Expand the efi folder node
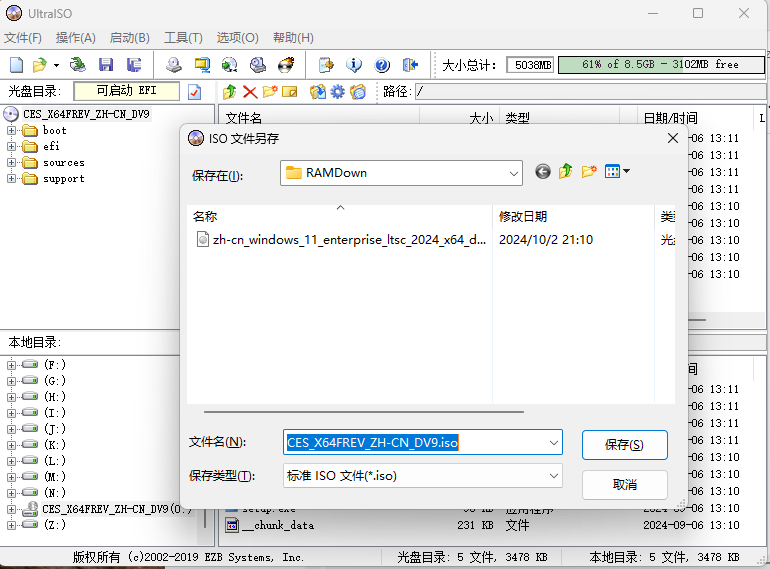This screenshot has height=569, width=770. click(x=11, y=146)
